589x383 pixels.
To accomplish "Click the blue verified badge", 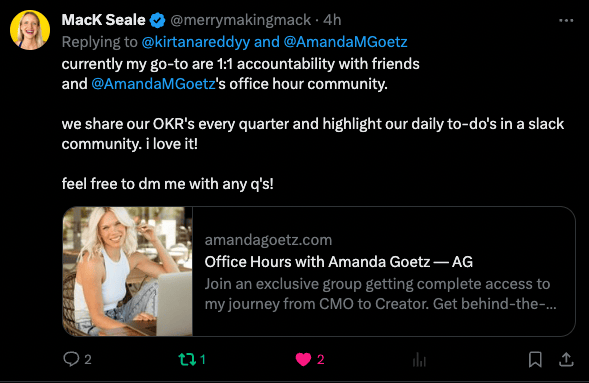I will point(157,20).
